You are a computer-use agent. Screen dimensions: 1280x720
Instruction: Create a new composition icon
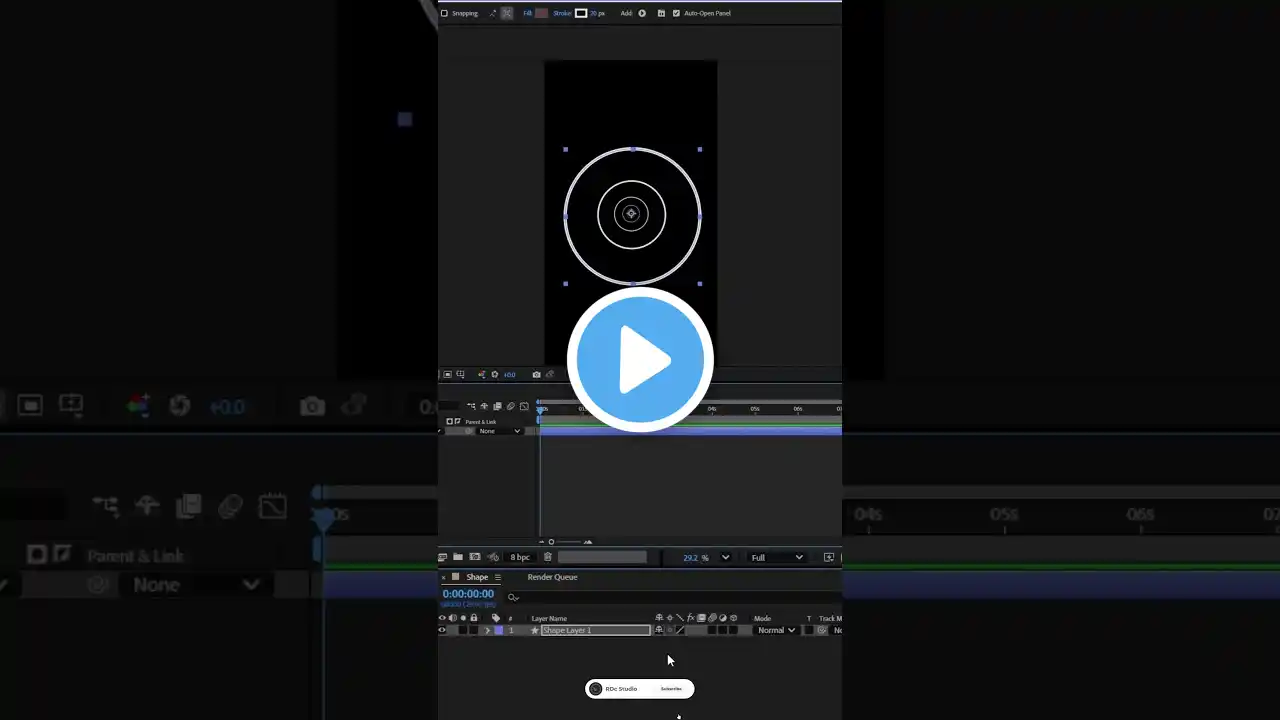[475, 557]
